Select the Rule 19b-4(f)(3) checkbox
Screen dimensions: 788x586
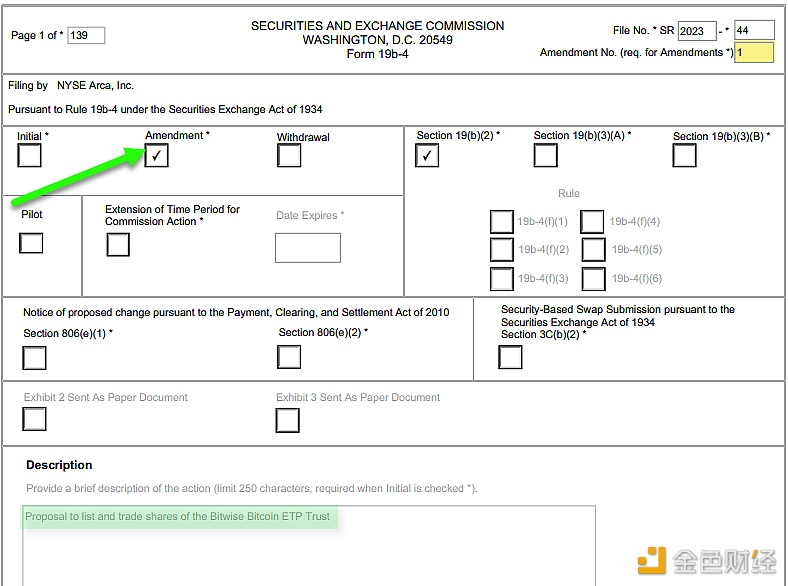pos(502,279)
